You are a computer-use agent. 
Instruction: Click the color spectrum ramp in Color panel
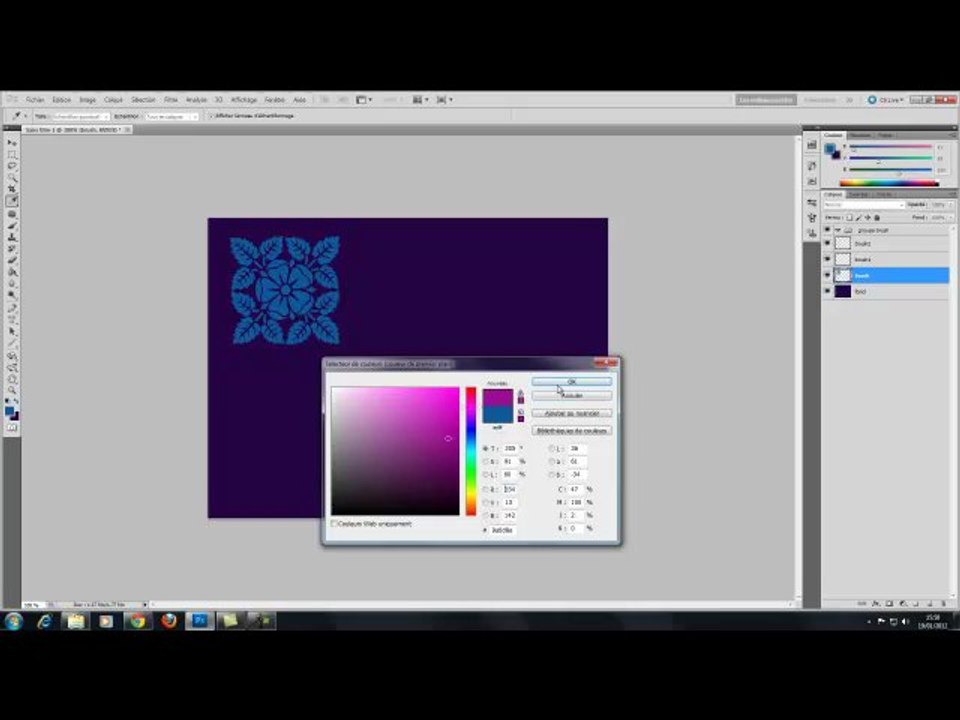click(889, 182)
